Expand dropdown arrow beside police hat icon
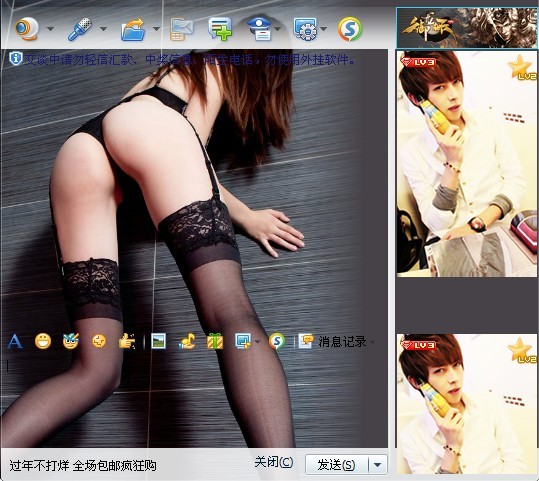This screenshot has height=481, width=539. point(278,29)
